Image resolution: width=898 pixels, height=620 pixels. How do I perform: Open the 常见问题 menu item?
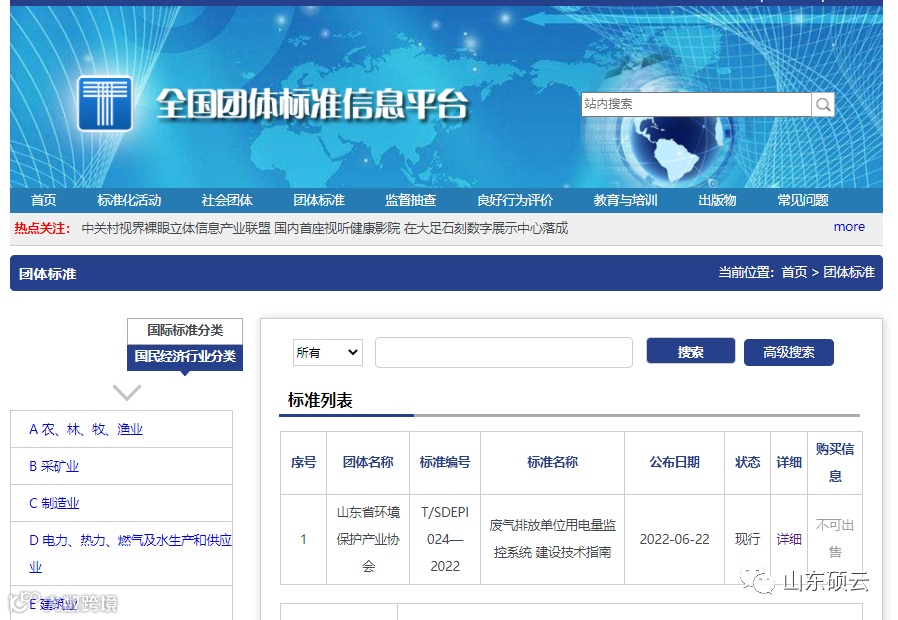pos(803,200)
